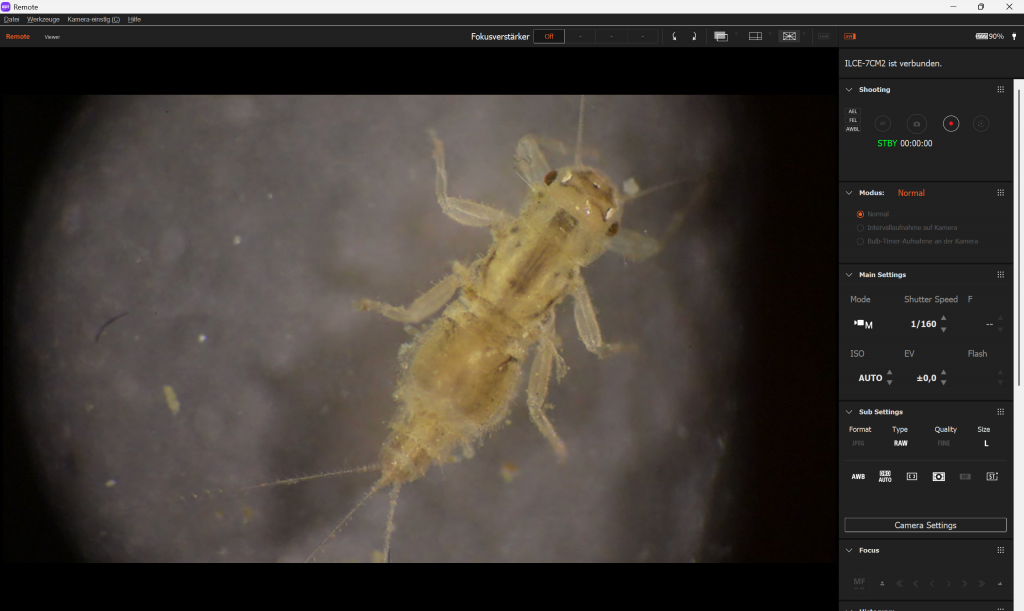This screenshot has height=611, width=1024.
Task: Toggle Fokusverstärker Off button
Action: tap(549, 37)
